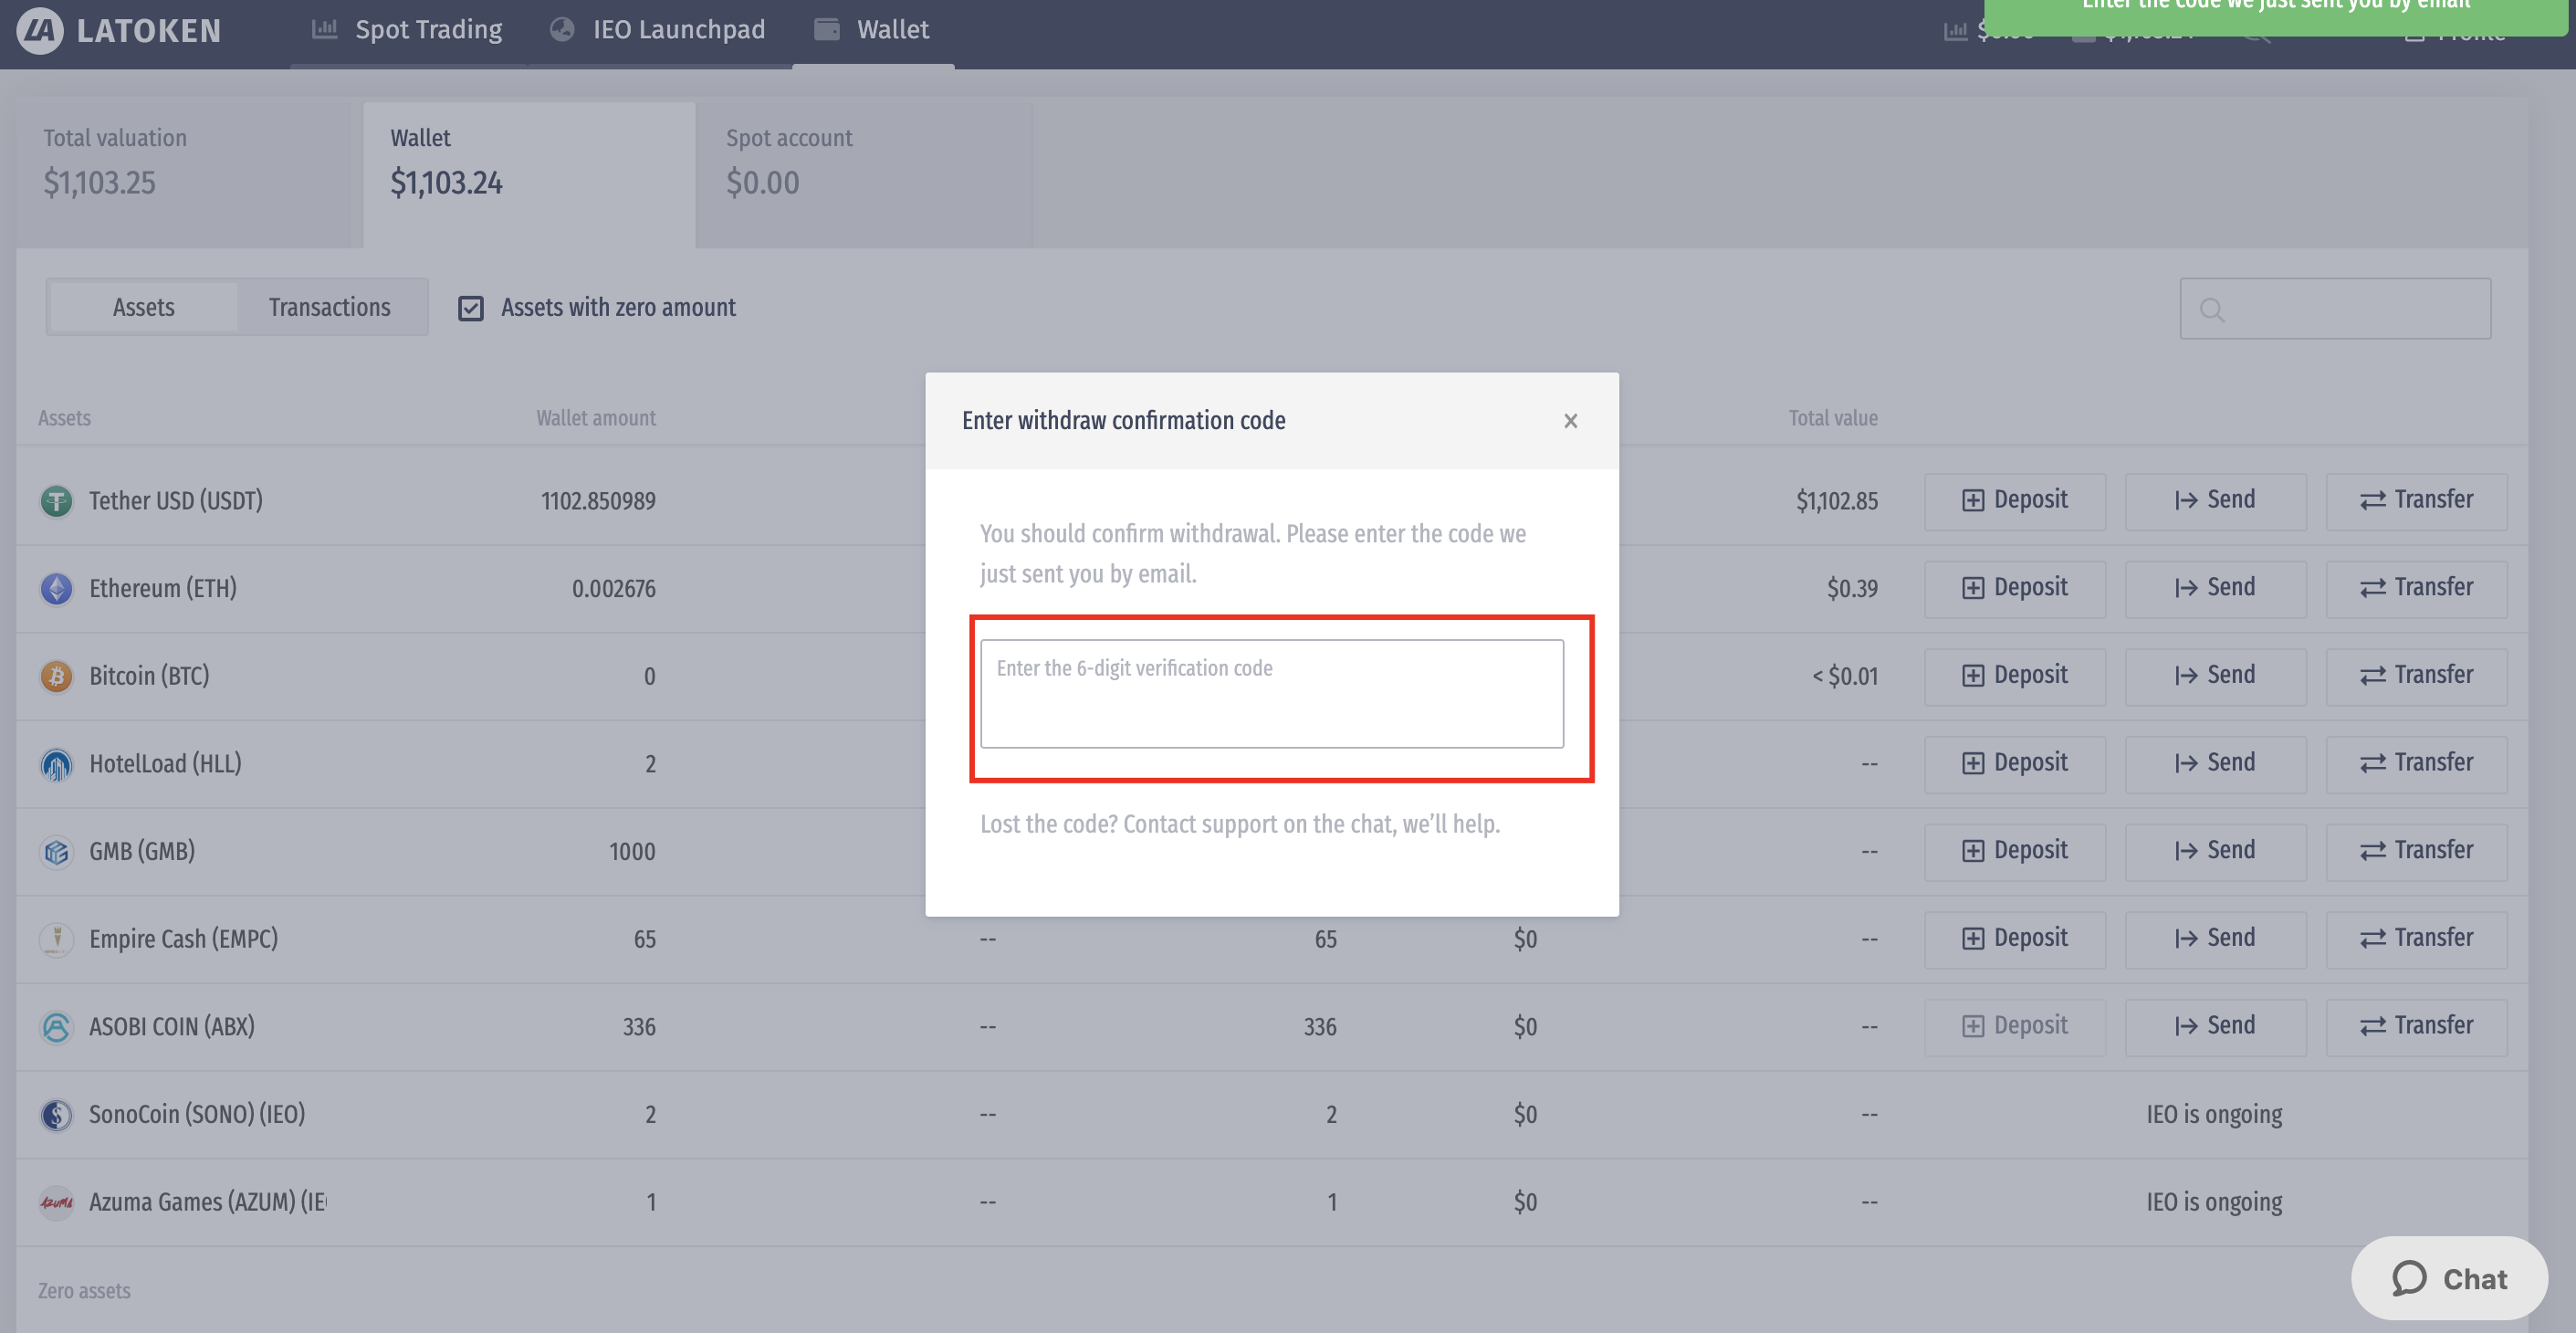
Task: Click the GMB token icon
Action: [56, 852]
